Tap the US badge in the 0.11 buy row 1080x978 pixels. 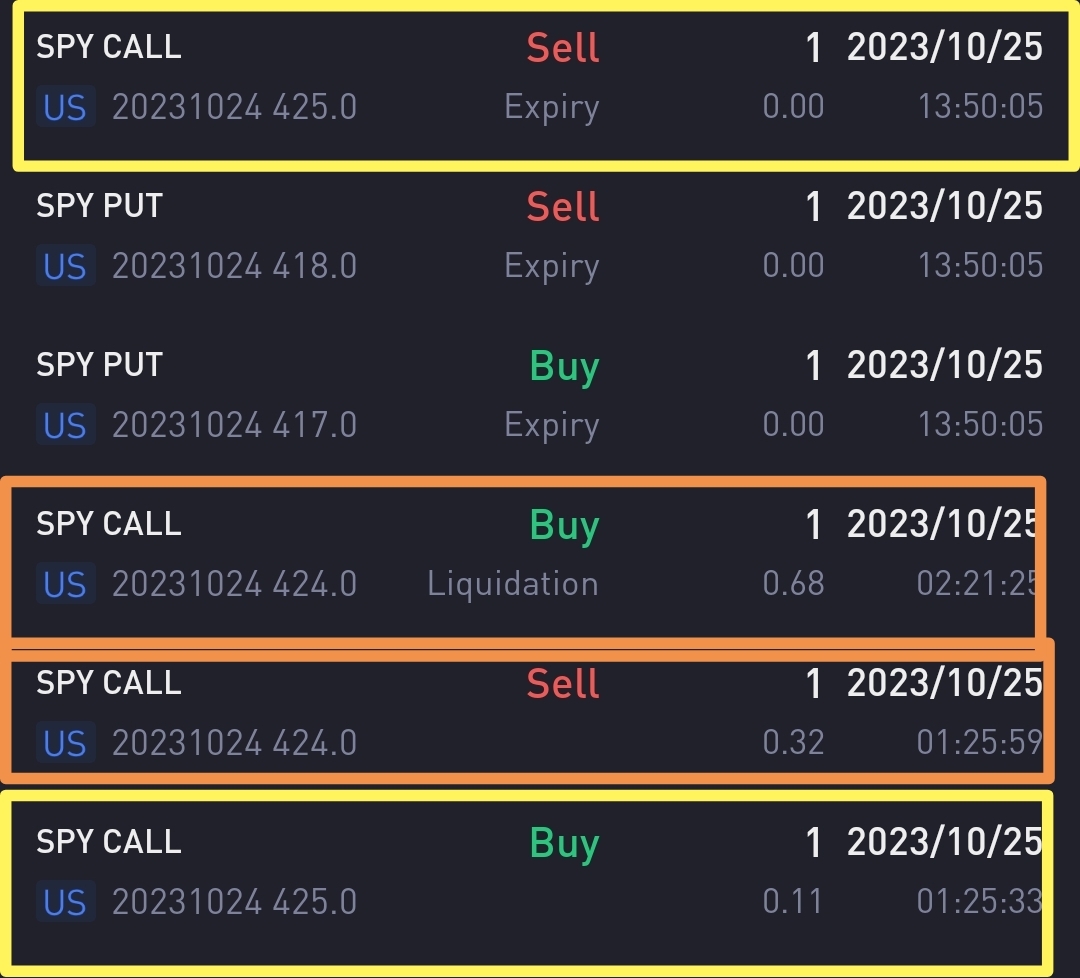pos(65,902)
